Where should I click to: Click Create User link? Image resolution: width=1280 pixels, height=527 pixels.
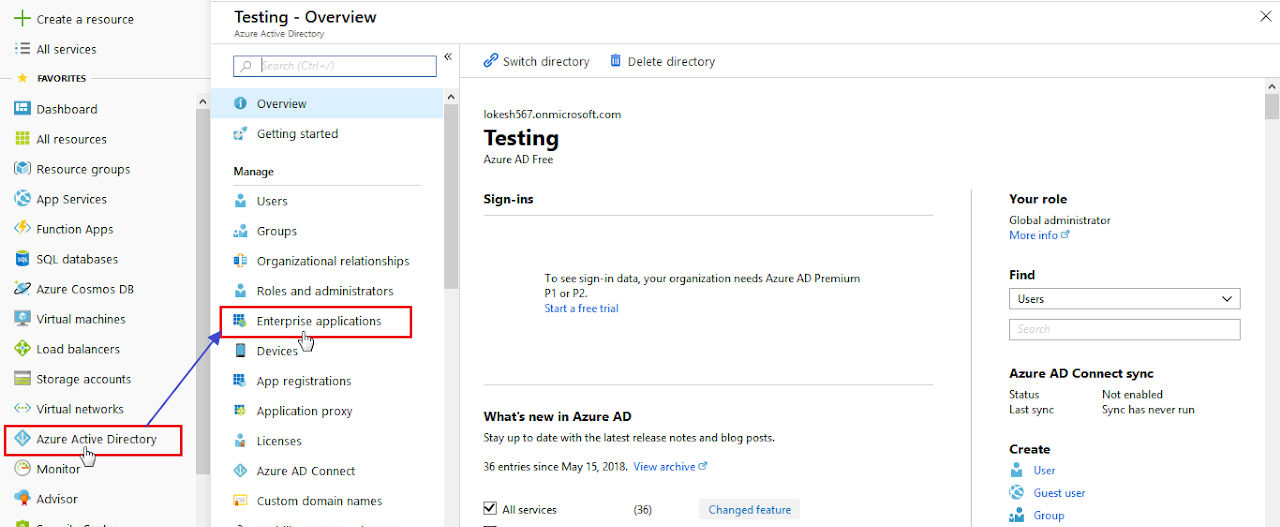pyautogui.click(x=1044, y=470)
